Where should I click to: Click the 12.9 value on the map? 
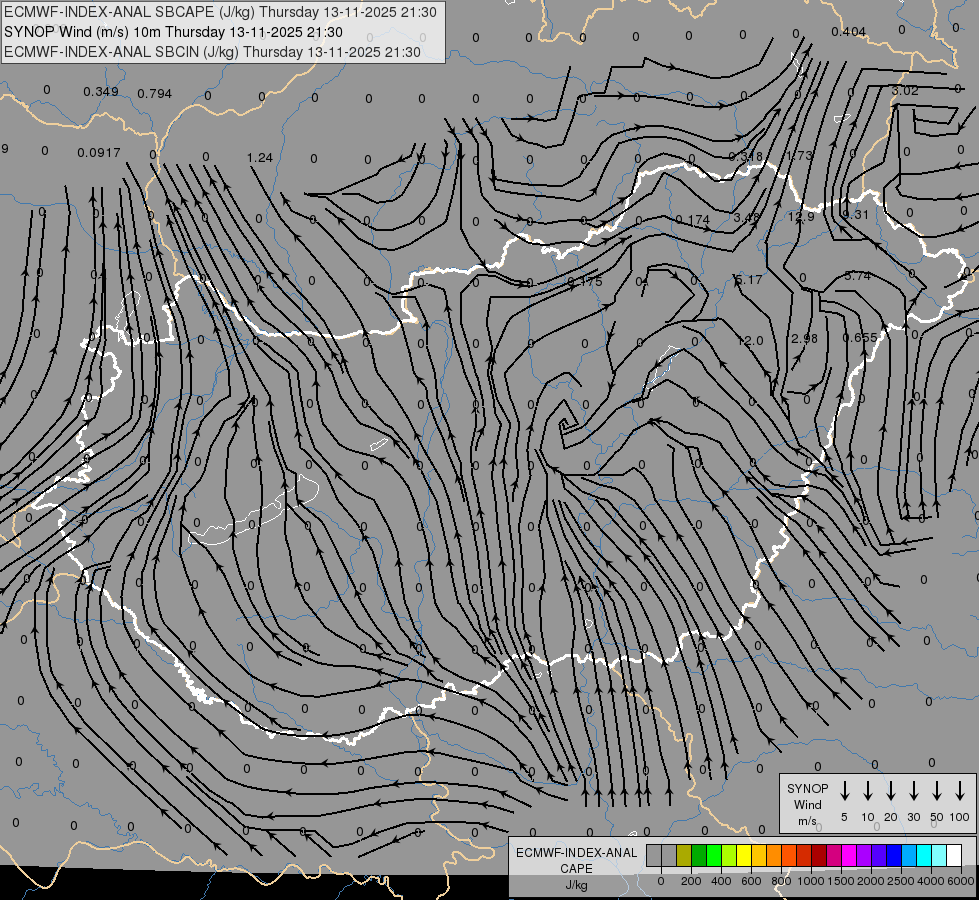[801, 216]
